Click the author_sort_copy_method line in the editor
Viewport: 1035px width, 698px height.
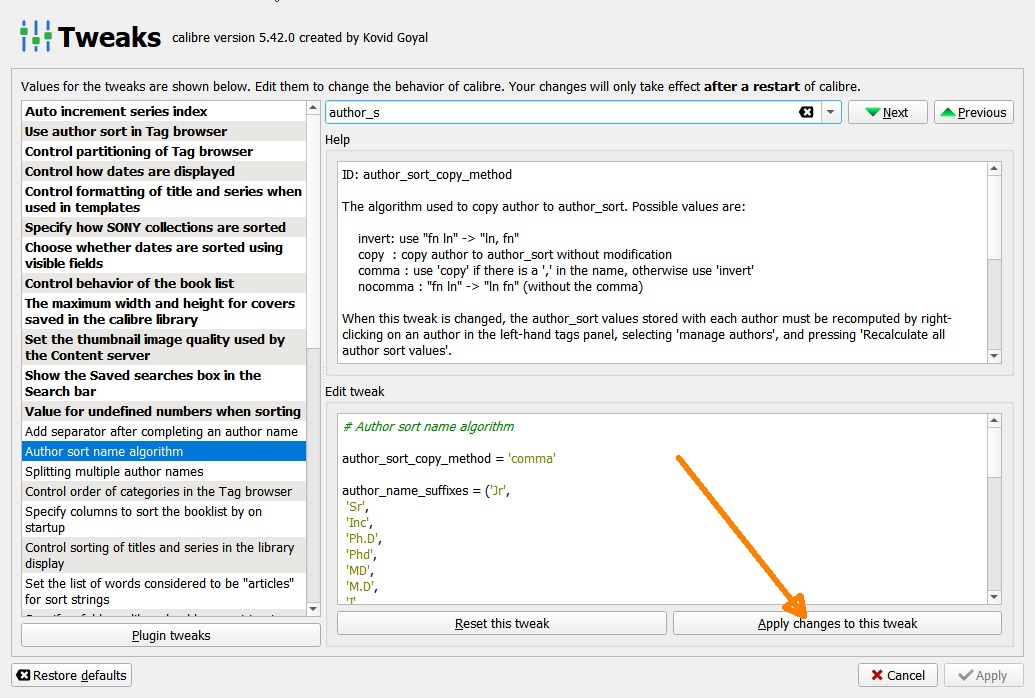tap(449, 458)
